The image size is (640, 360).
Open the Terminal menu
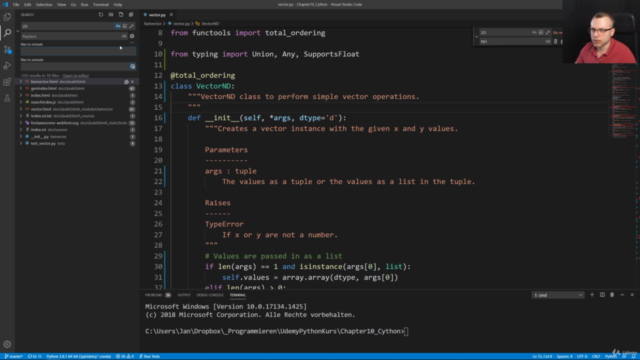(x=101, y=4)
